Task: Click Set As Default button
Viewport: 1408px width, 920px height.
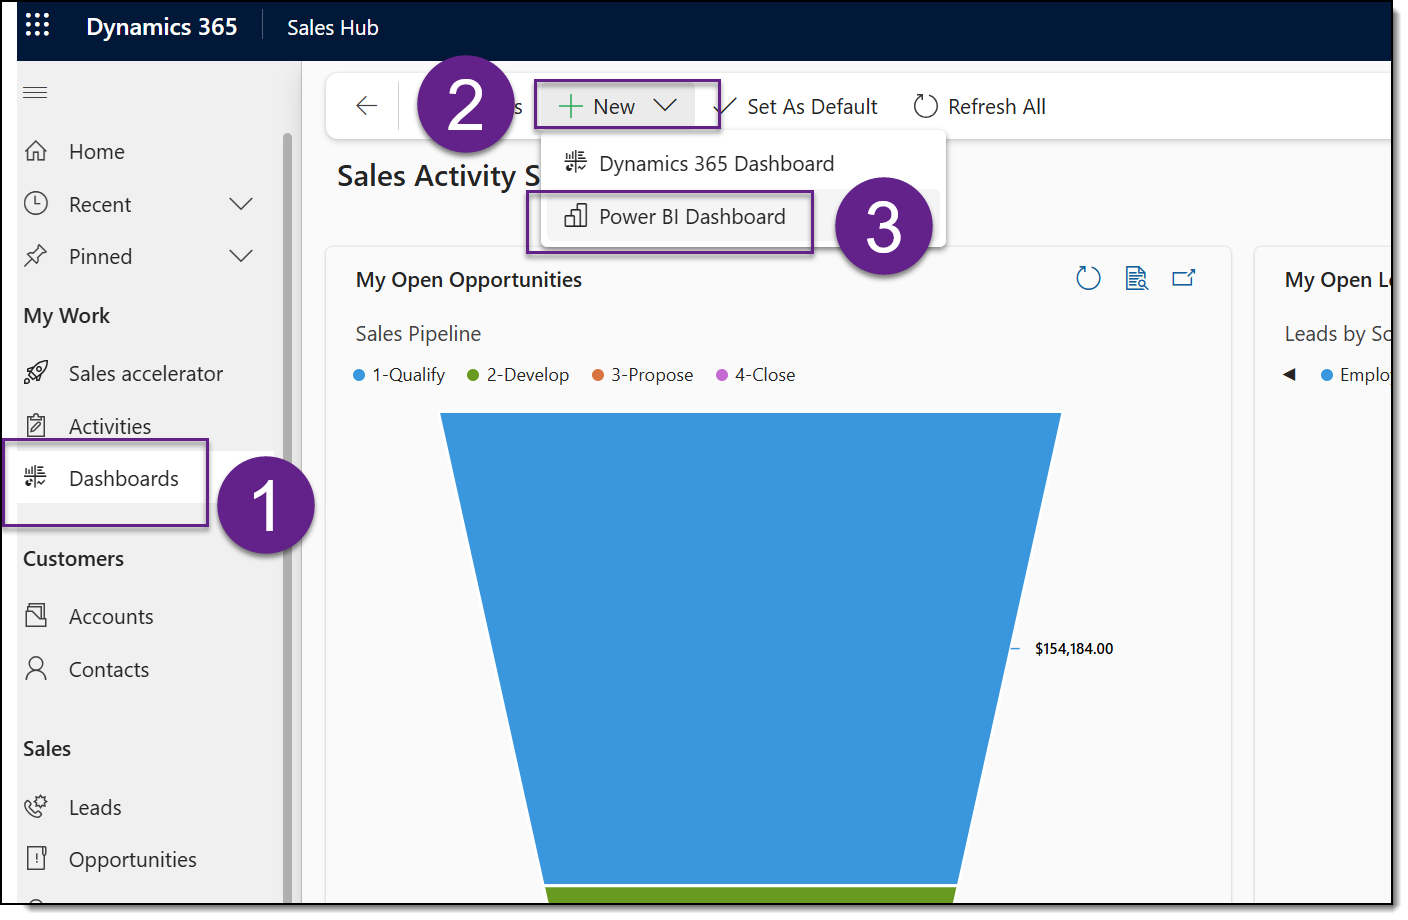Action: click(x=796, y=107)
